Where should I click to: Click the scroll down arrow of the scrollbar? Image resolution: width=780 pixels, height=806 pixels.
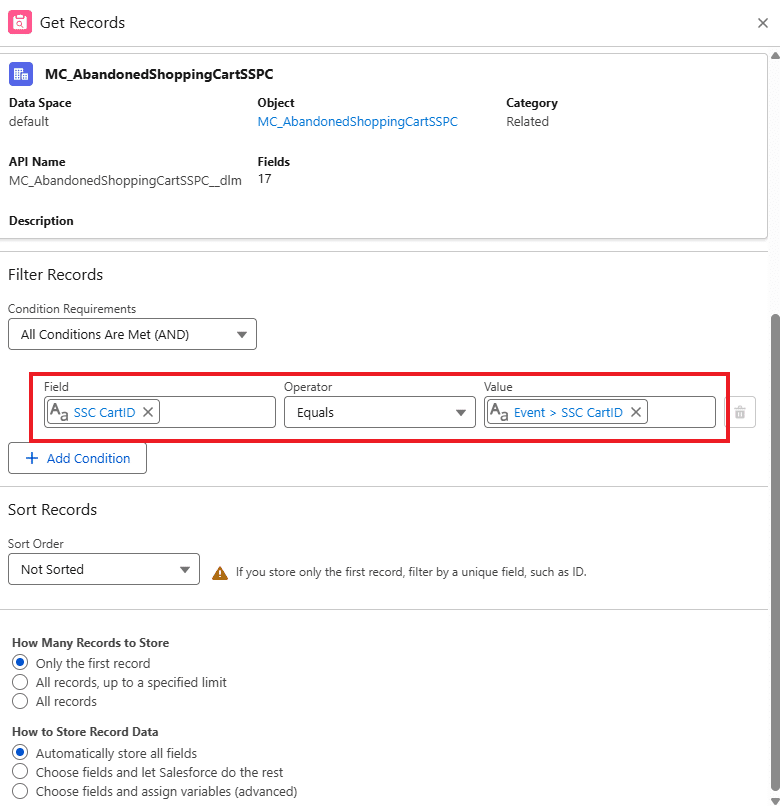click(x=775, y=801)
